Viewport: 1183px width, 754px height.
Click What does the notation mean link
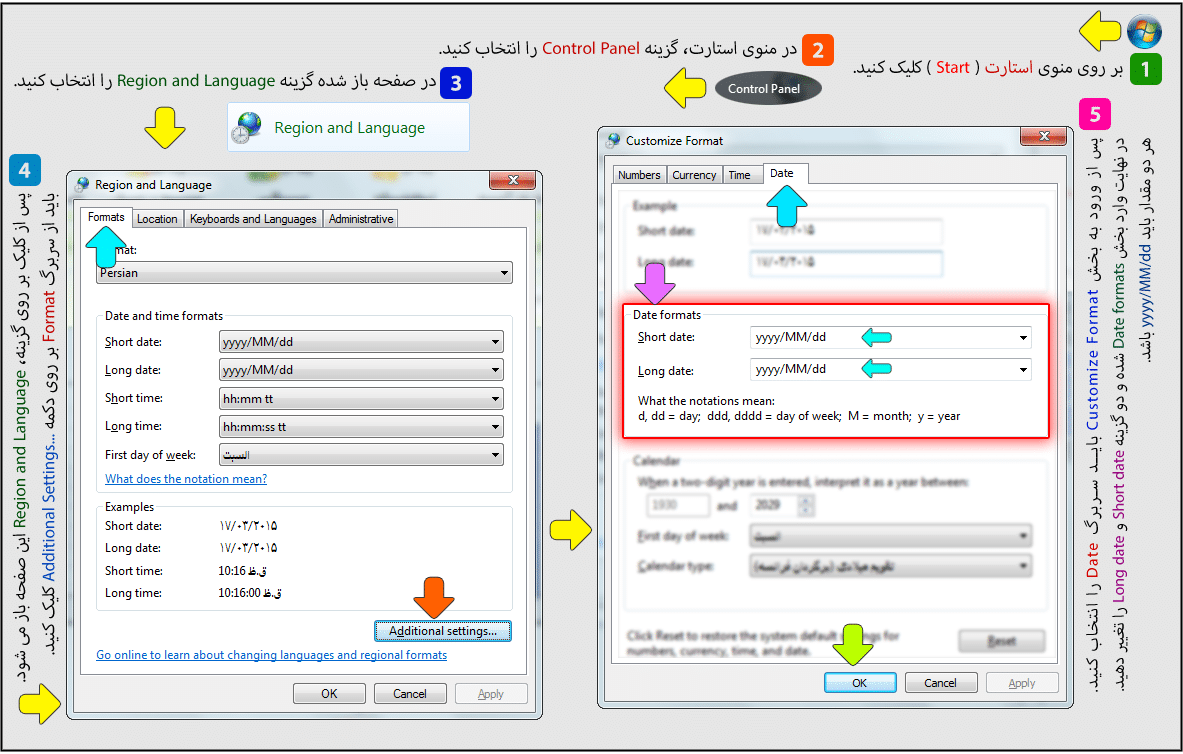[186, 479]
